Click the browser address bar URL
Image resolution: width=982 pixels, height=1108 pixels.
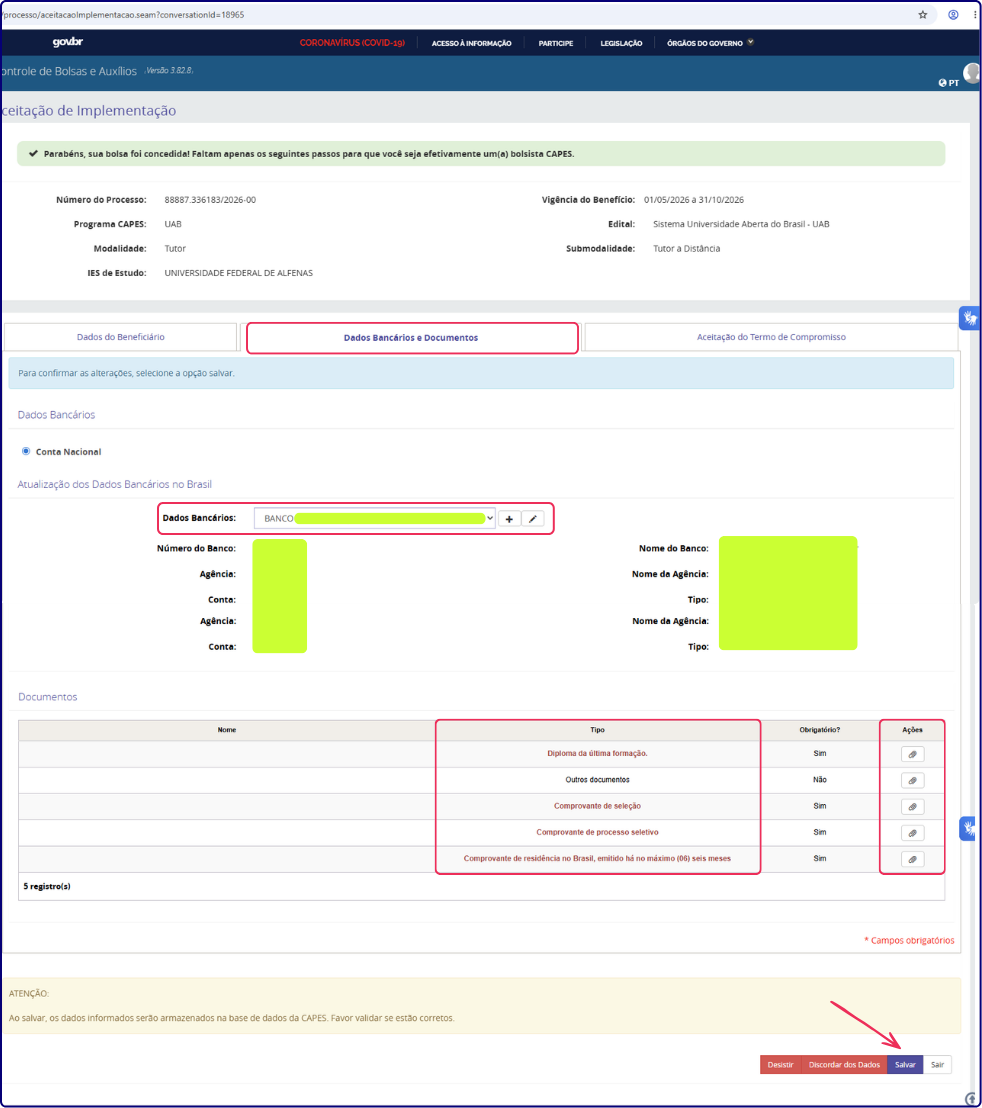click(x=124, y=14)
